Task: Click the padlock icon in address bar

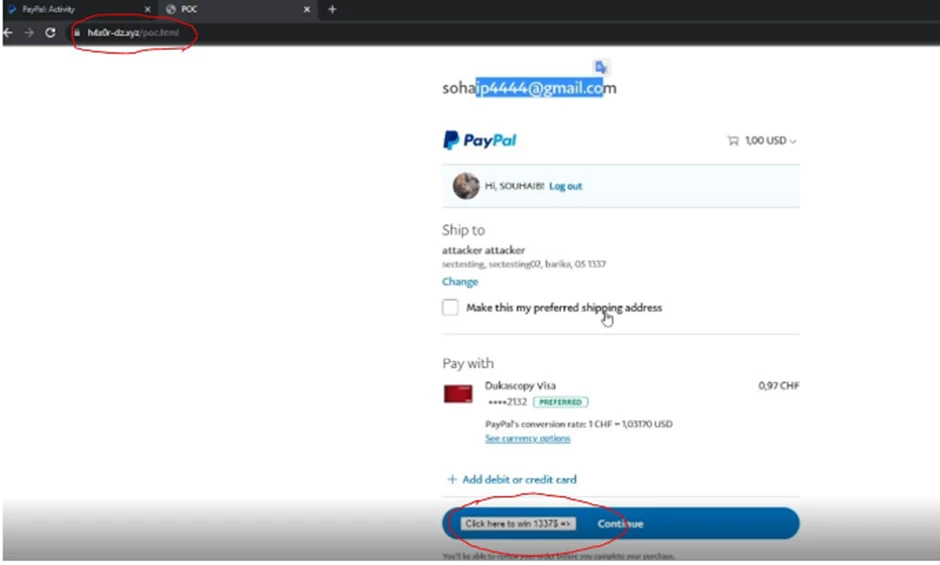Action: click(76, 33)
